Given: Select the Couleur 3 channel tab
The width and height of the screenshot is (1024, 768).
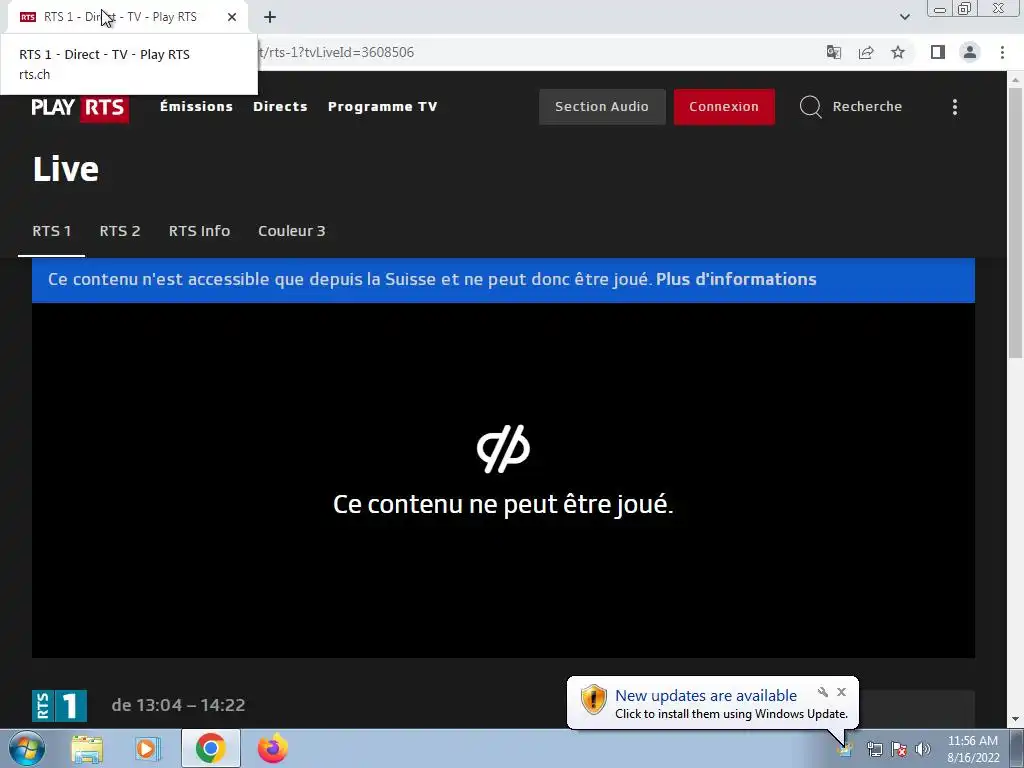Looking at the screenshot, I should pyautogui.click(x=292, y=231).
